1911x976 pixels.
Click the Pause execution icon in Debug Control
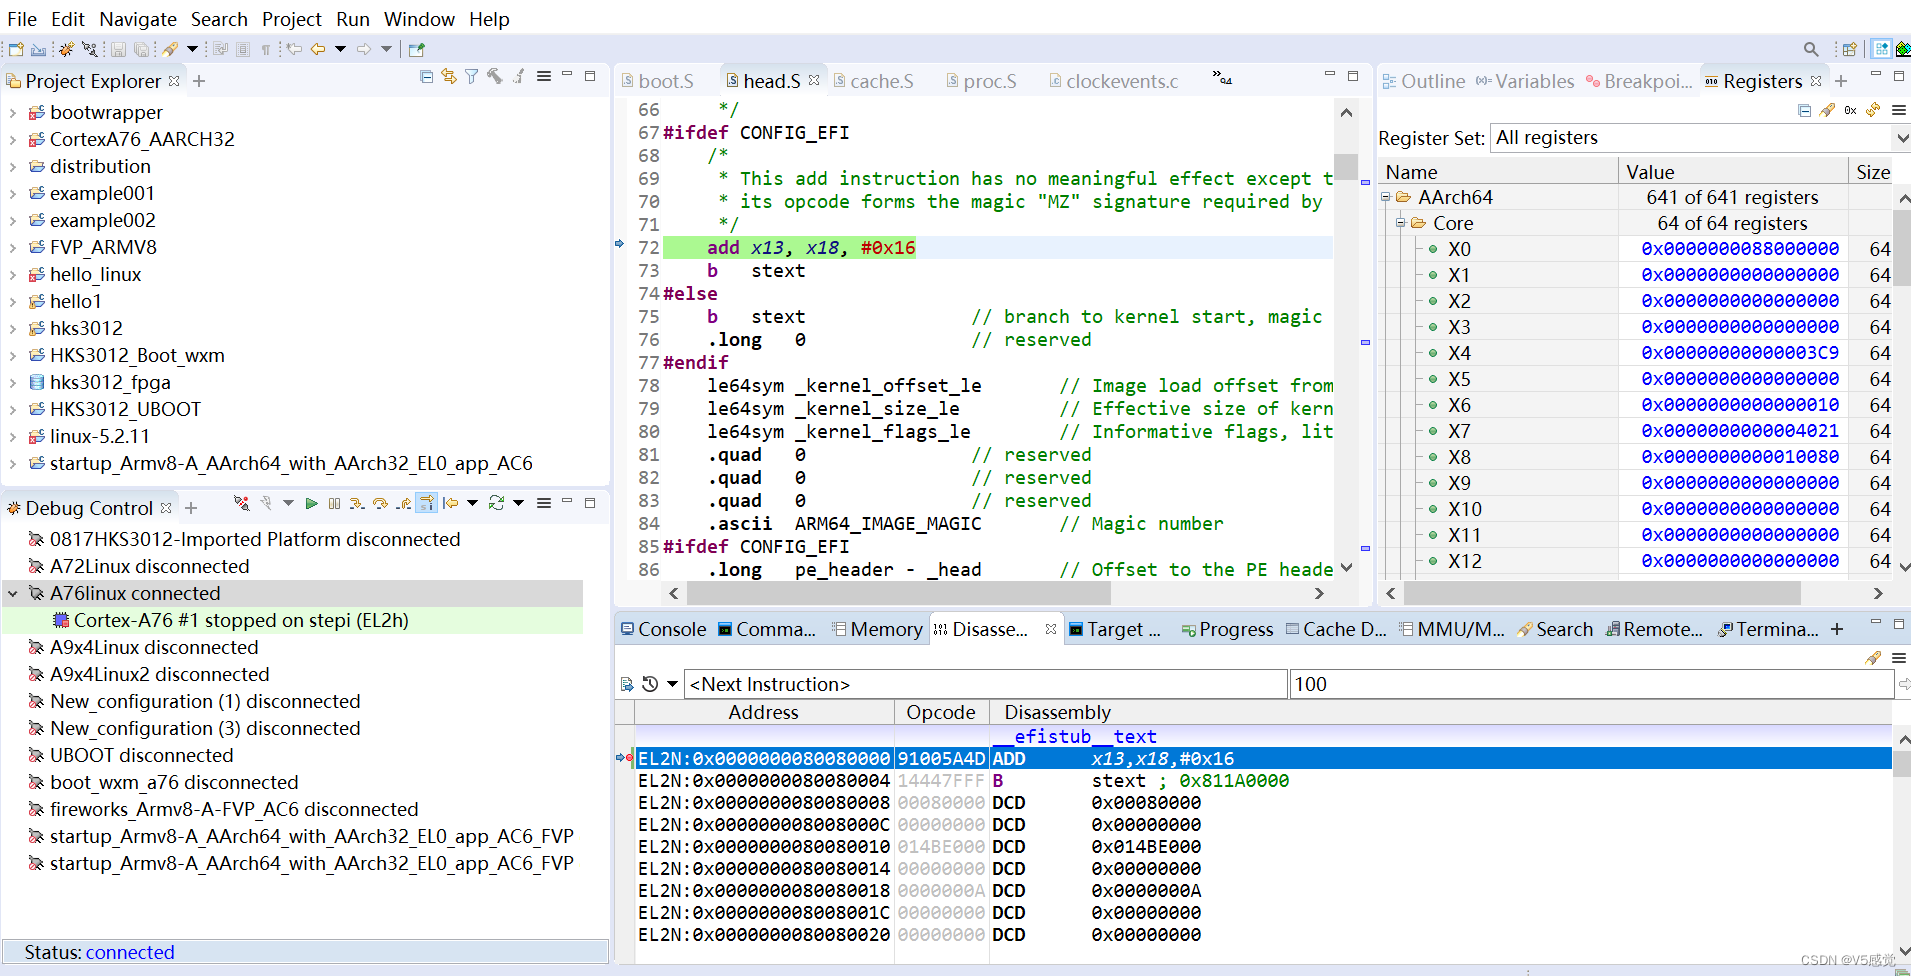click(334, 503)
